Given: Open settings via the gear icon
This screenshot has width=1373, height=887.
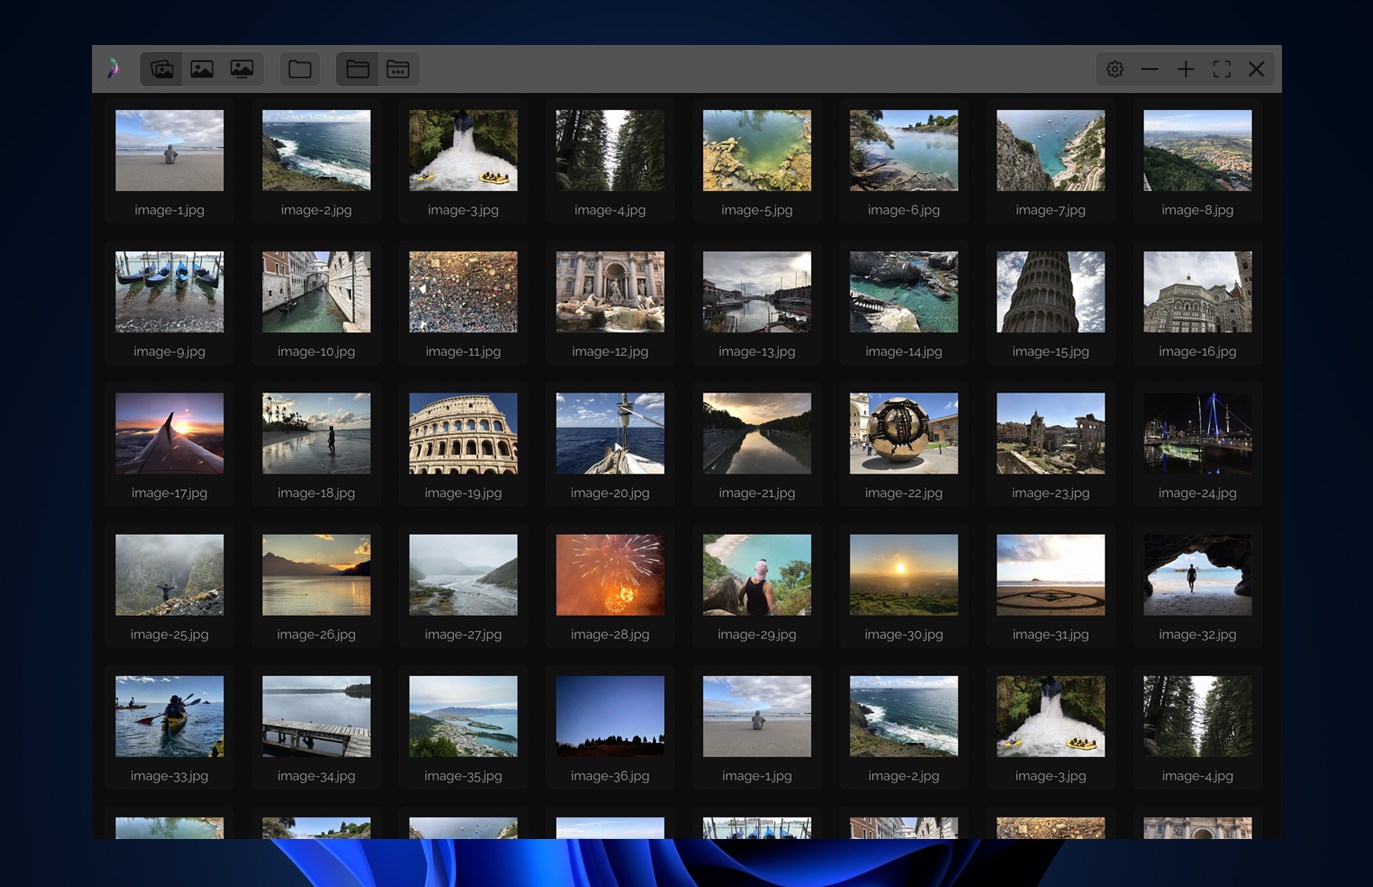Looking at the screenshot, I should [x=1115, y=69].
